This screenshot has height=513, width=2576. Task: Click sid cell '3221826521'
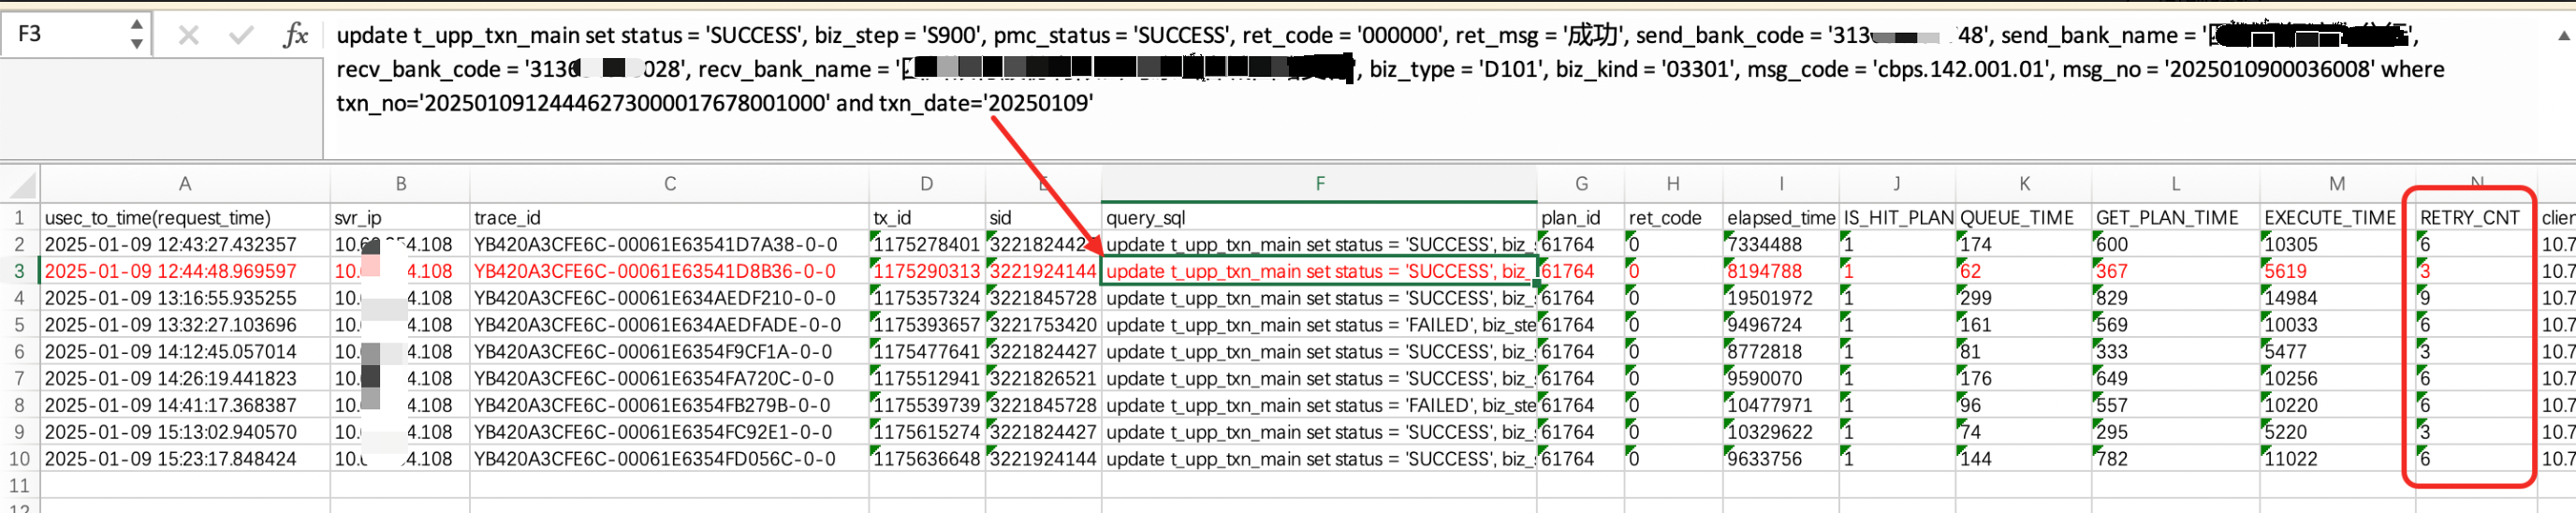(x=1043, y=379)
